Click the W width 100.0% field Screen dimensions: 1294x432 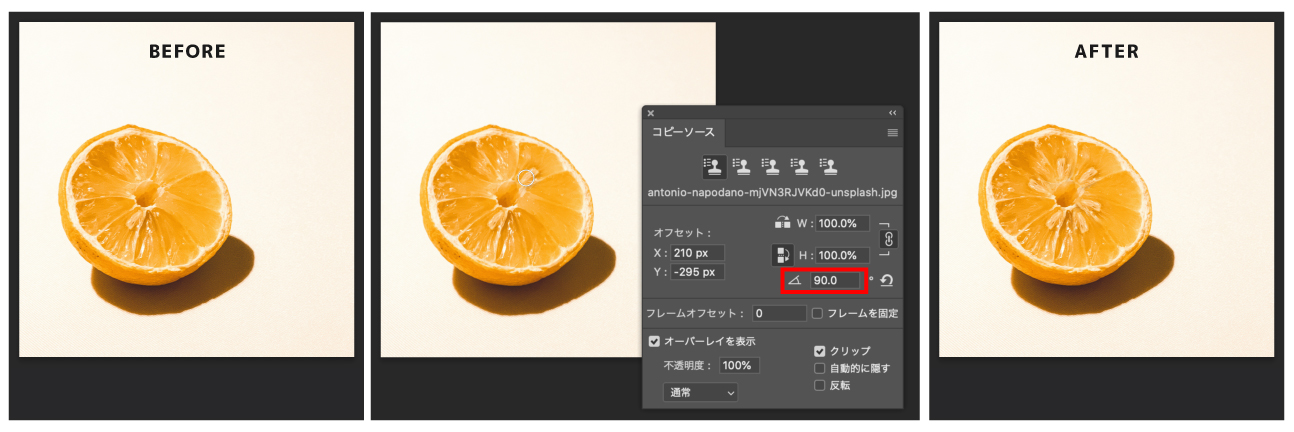click(842, 223)
